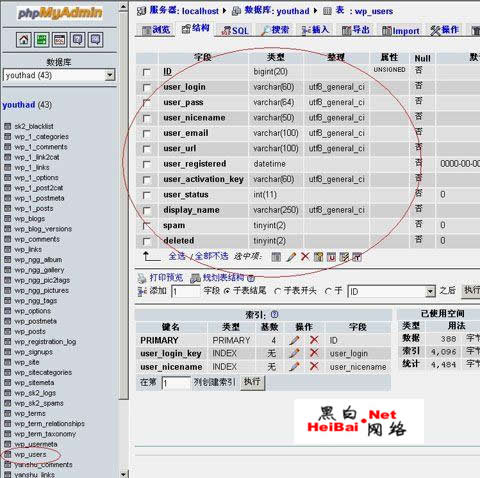This screenshot has width=480, height=478.
Task: Click the unique index icon for selected fields
Action: click(331, 257)
